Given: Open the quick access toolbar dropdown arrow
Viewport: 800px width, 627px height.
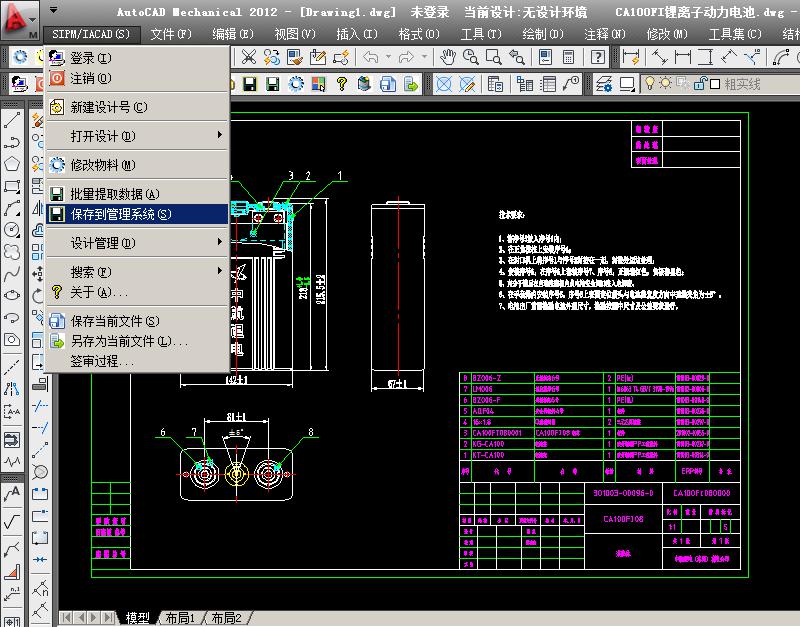Looking at the screenshot, I should (x=53, y=10).
